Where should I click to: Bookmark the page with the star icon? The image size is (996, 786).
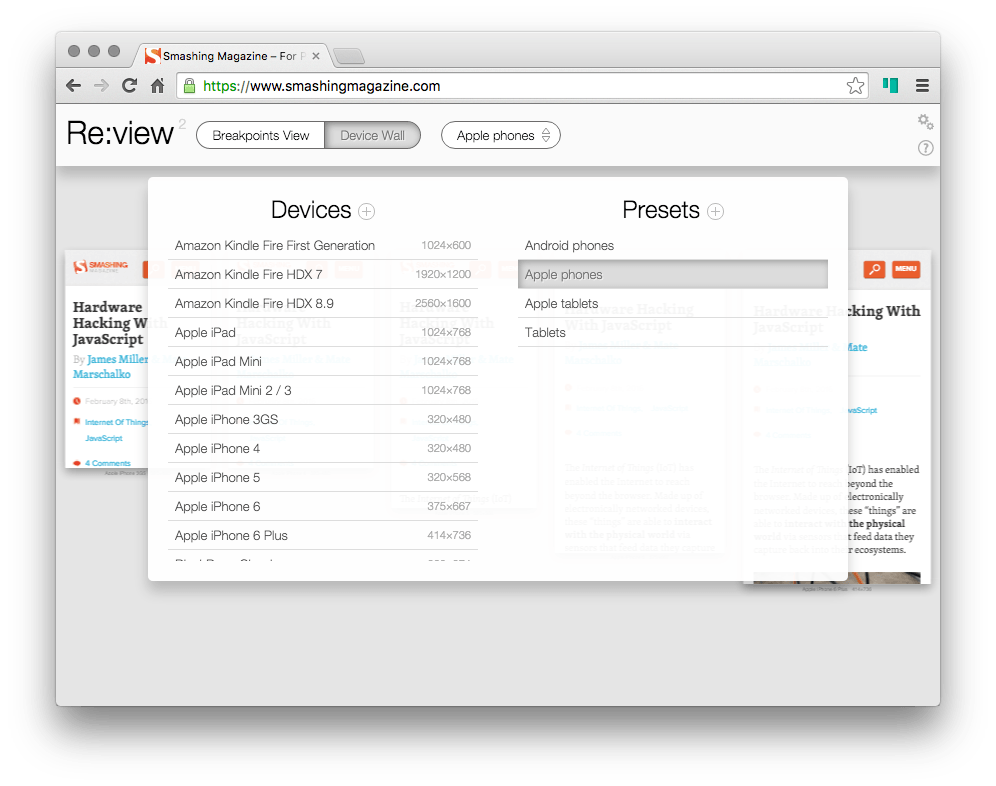(855, 86)
